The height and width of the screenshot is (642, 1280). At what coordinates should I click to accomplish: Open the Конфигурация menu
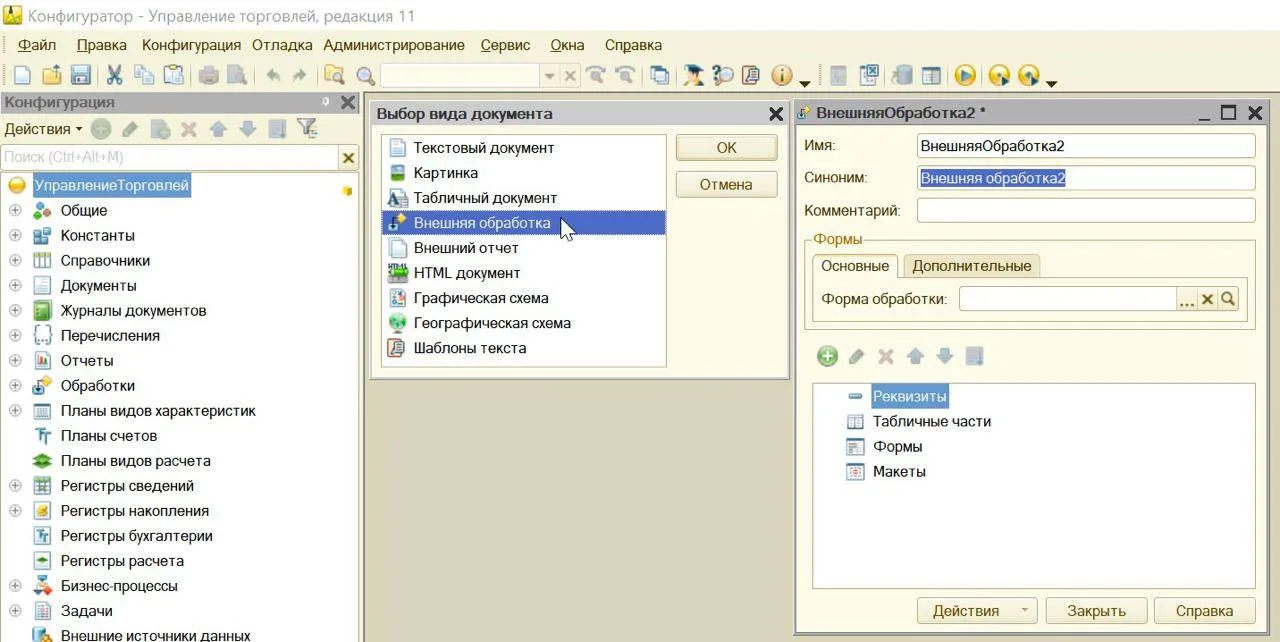[x=191, y=45]
